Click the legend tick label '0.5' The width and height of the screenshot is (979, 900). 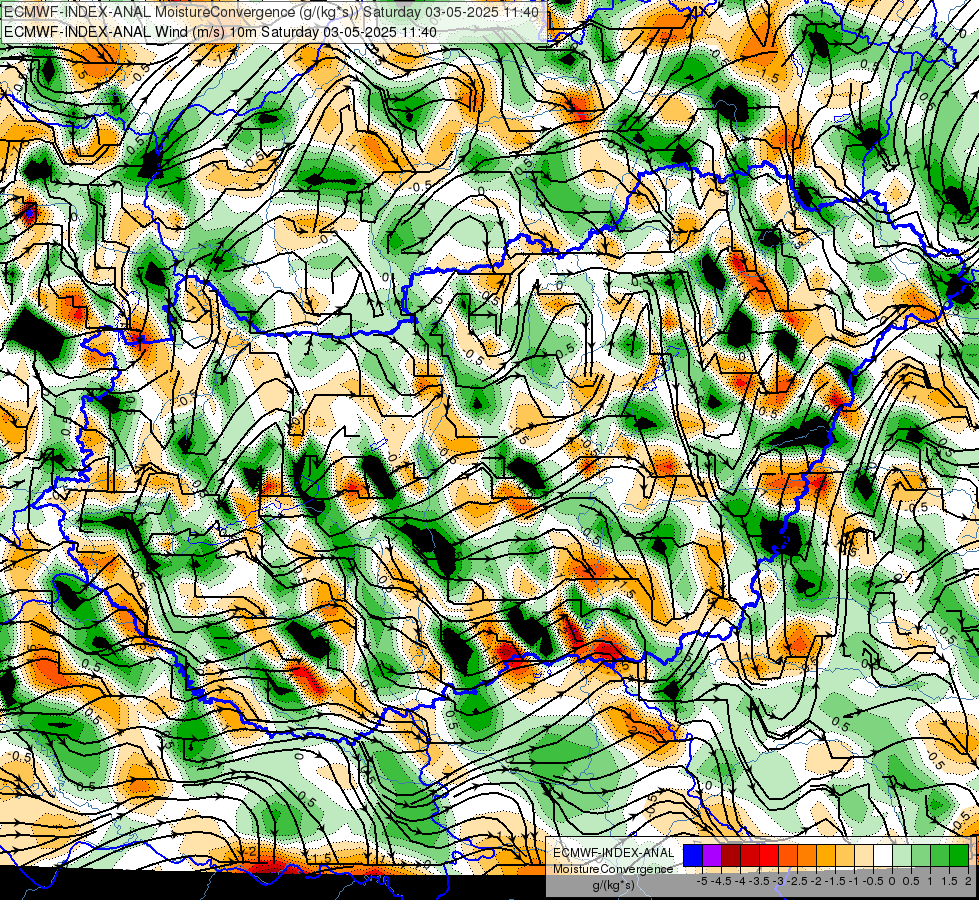tap(911, 881)
